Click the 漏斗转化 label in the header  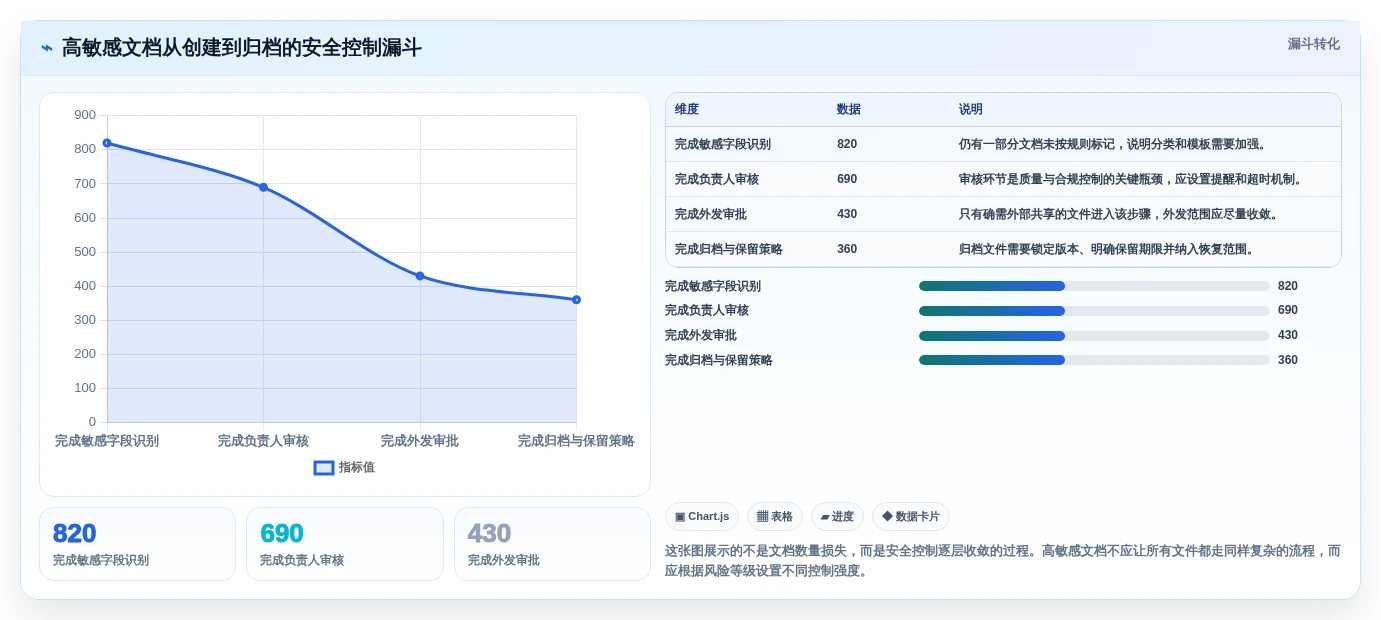1313,44
